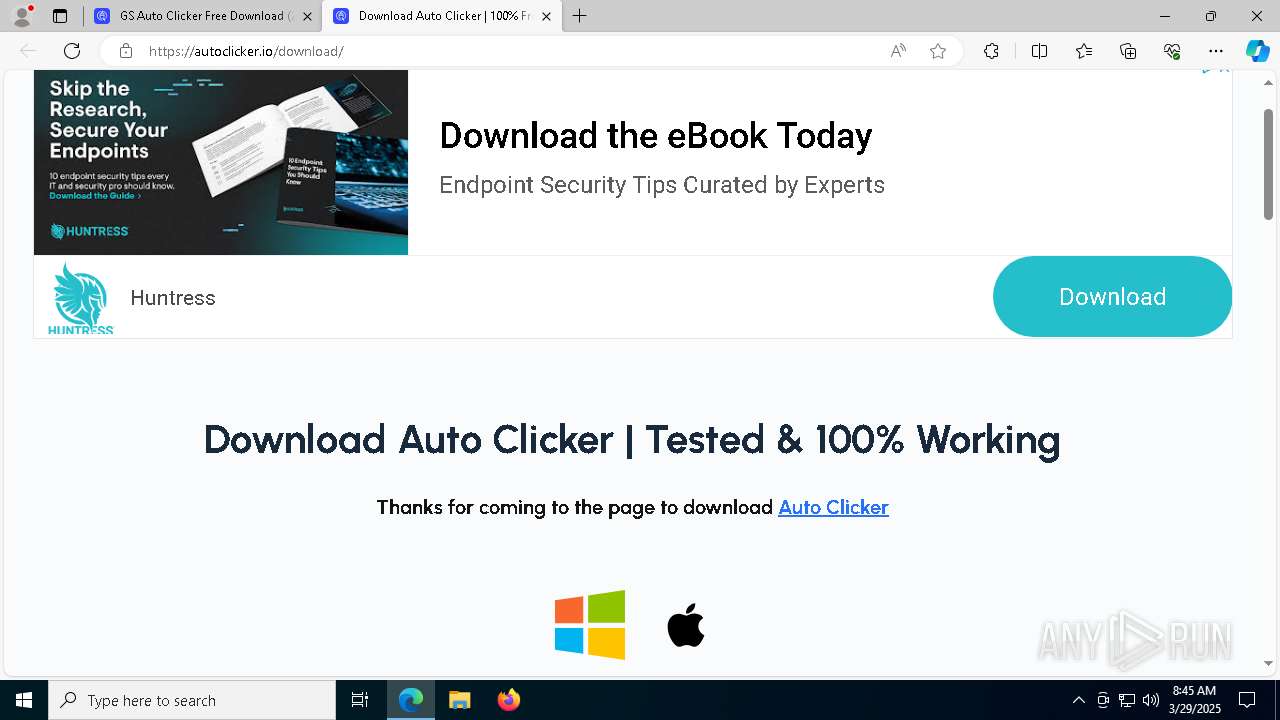The width and height of the screenshot is (1280, 720).
Task: Open the volume speaker control
Action: pos(1151,700)
